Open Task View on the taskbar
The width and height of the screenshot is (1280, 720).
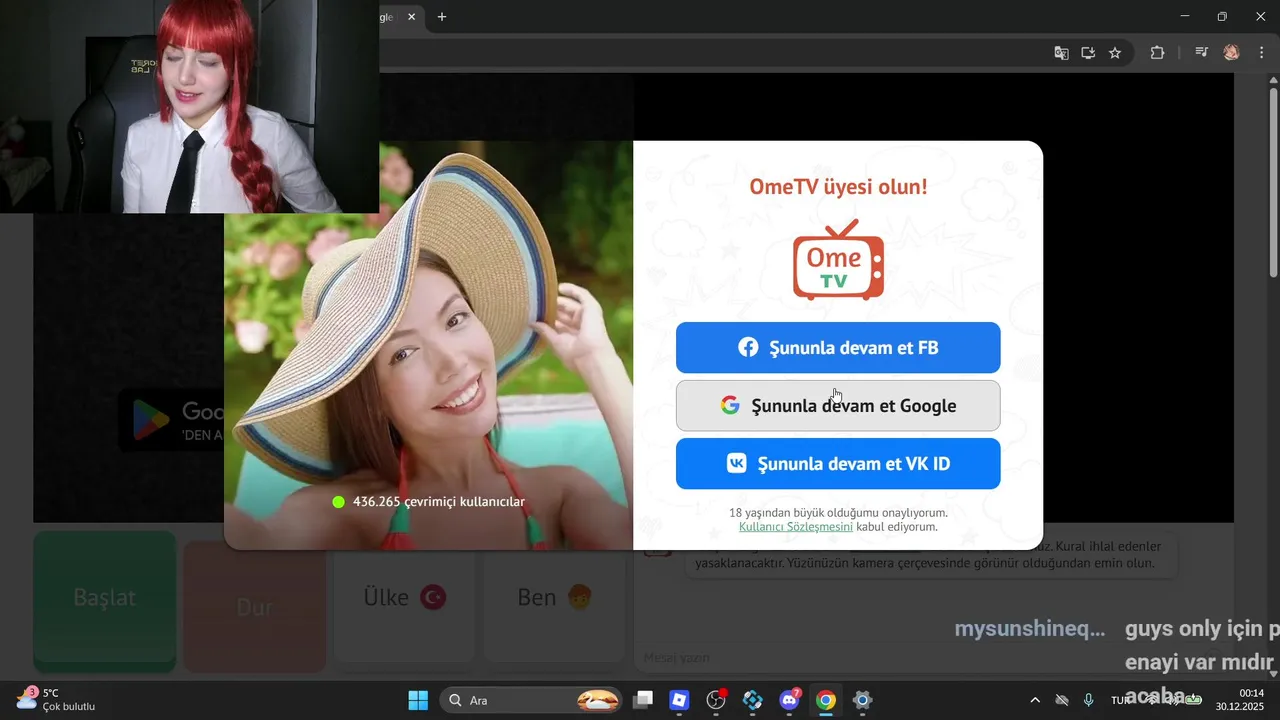(x=643, y=700)
